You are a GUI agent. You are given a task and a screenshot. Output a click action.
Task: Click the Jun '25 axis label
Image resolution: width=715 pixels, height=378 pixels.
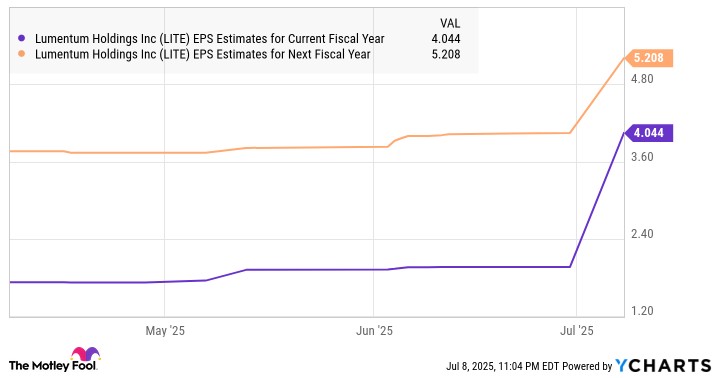pos(374,331)
